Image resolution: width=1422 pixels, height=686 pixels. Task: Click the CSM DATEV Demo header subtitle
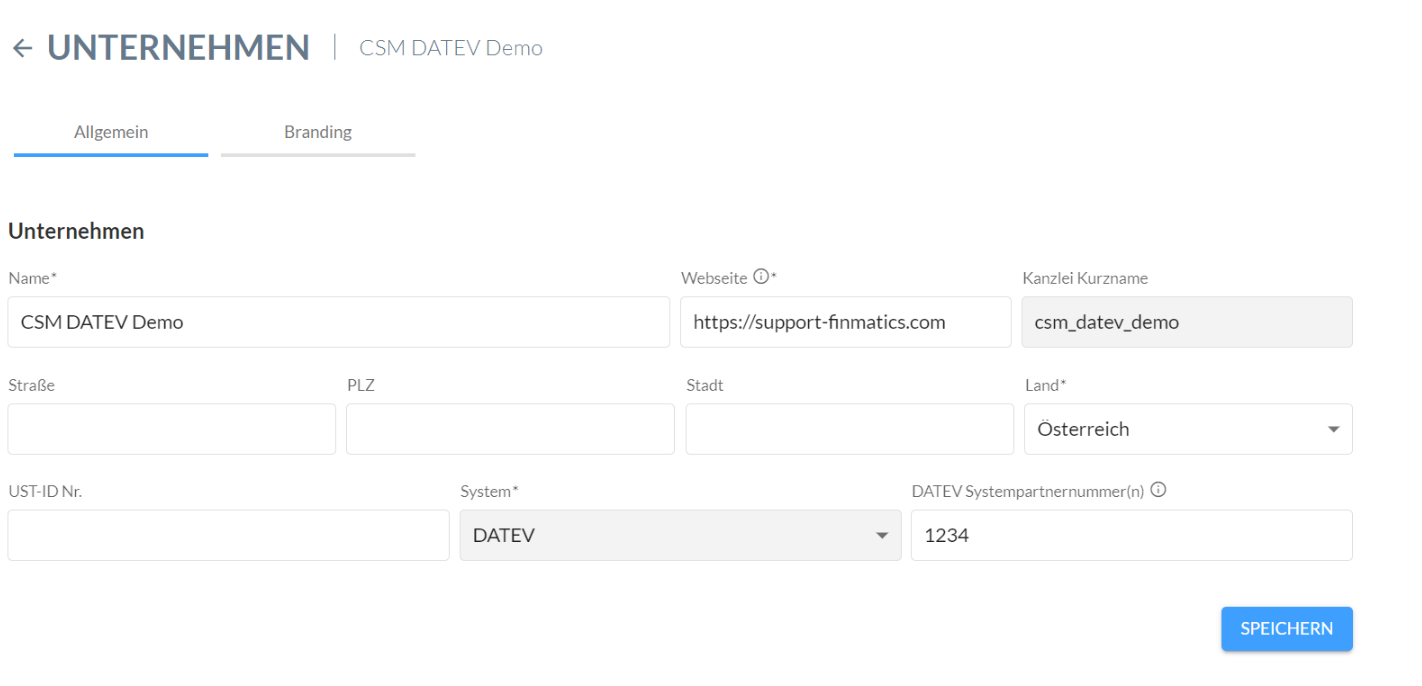tap(451, 48)
